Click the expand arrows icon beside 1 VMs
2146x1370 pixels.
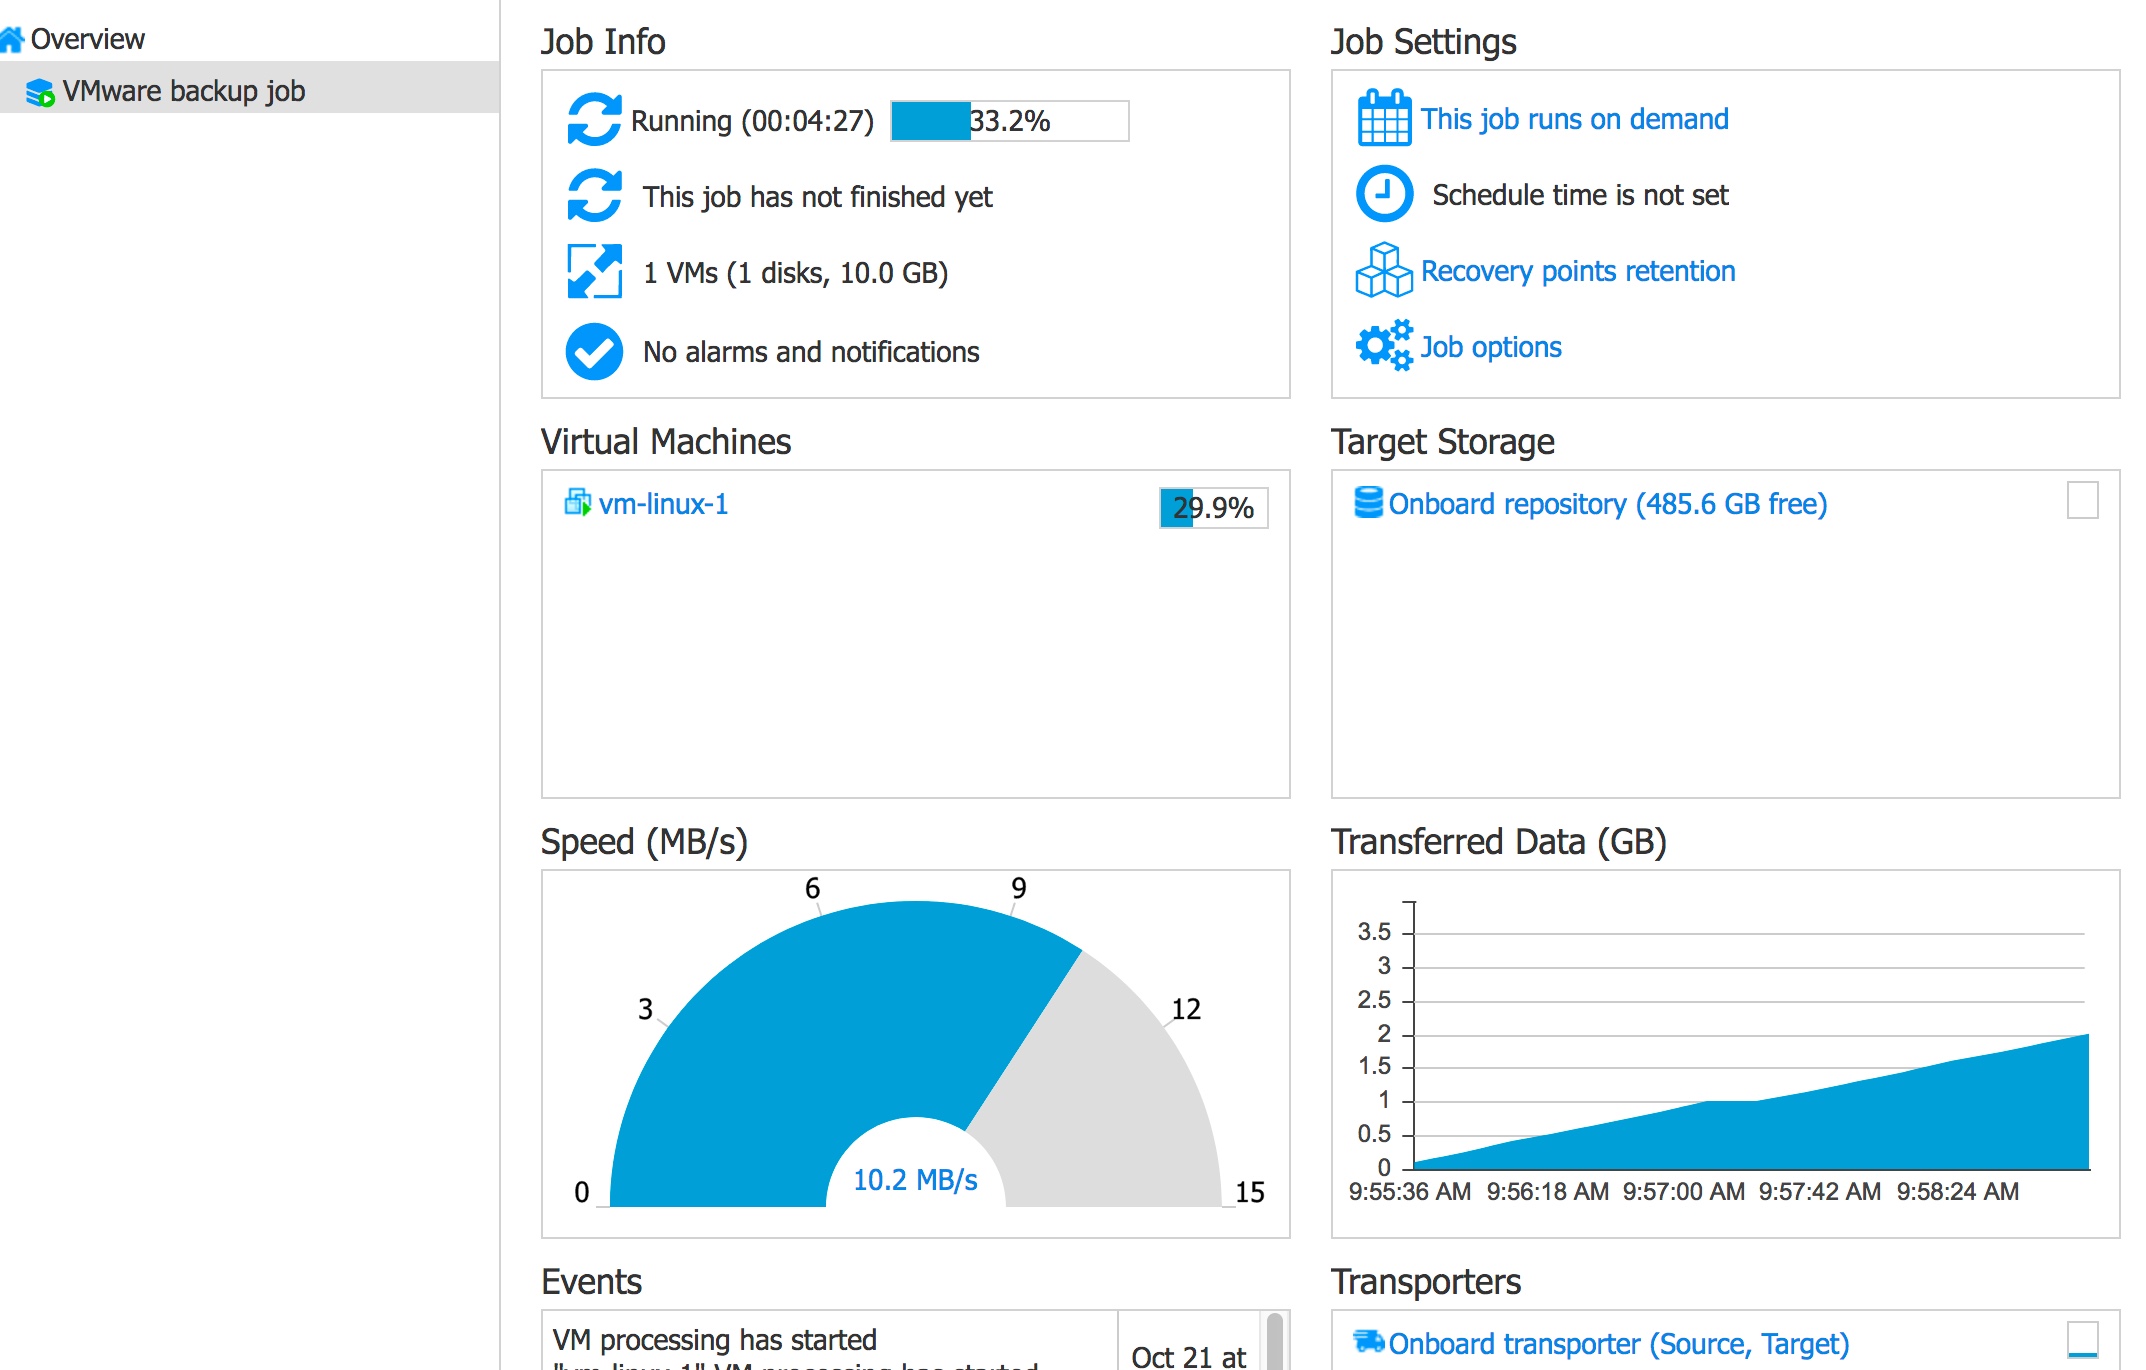(594, 272)
